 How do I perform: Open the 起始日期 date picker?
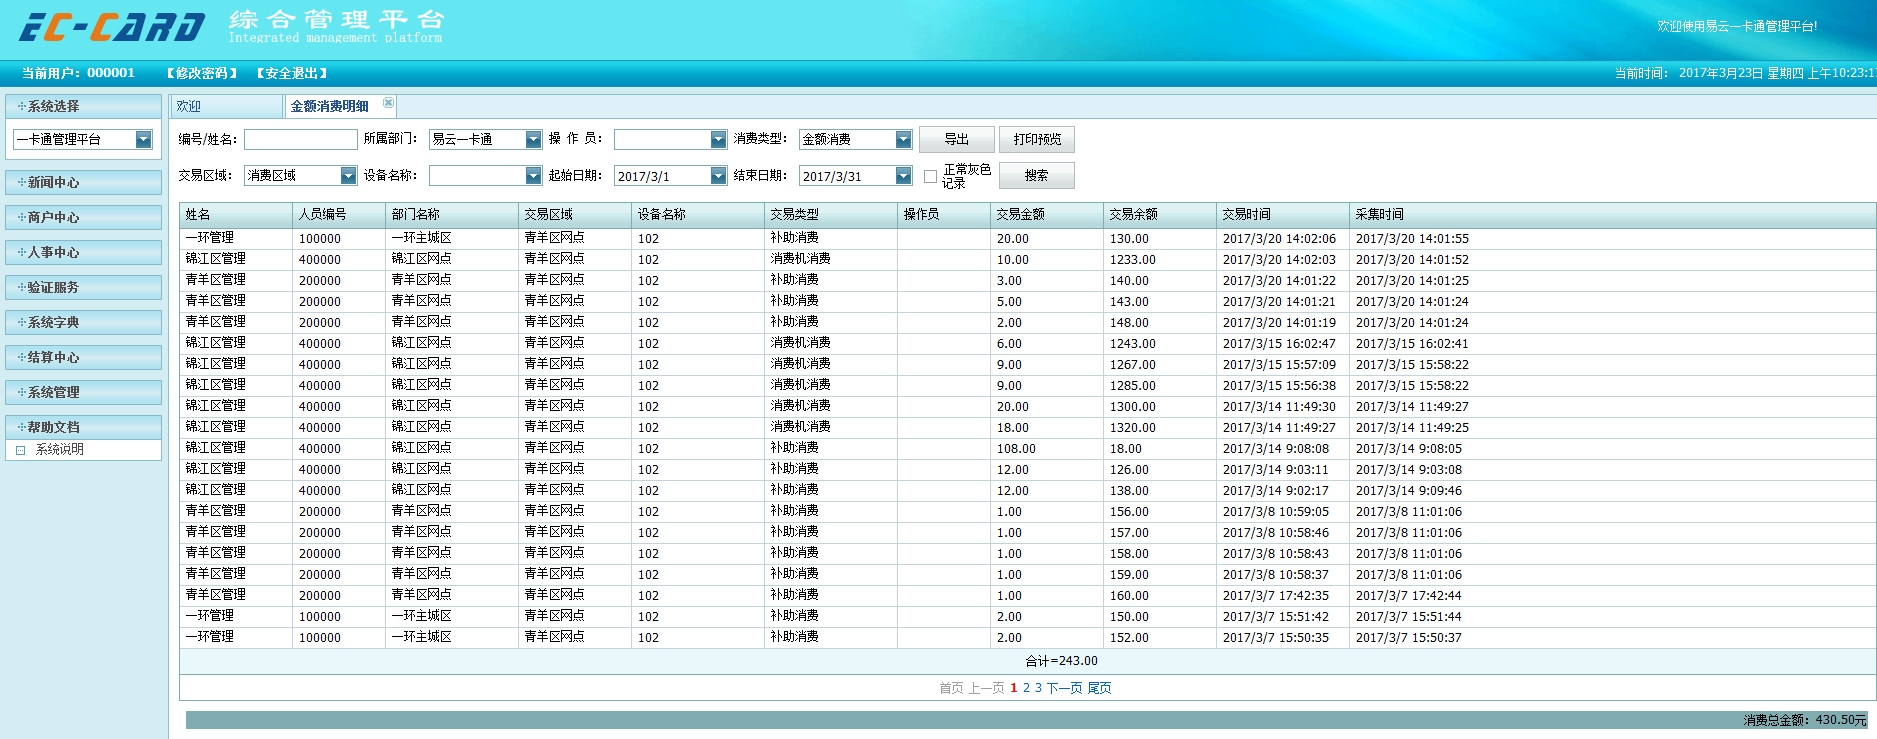[719, 176]
